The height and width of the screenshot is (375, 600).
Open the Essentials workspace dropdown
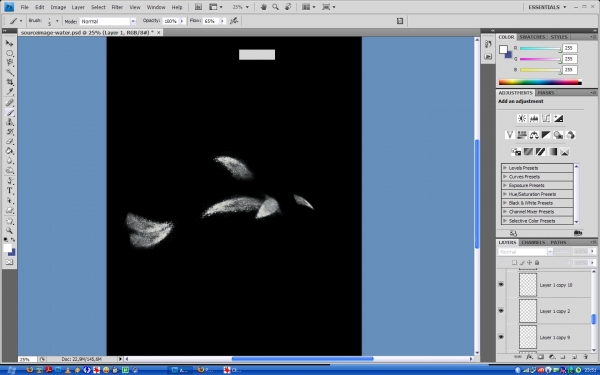pos(547,7)
